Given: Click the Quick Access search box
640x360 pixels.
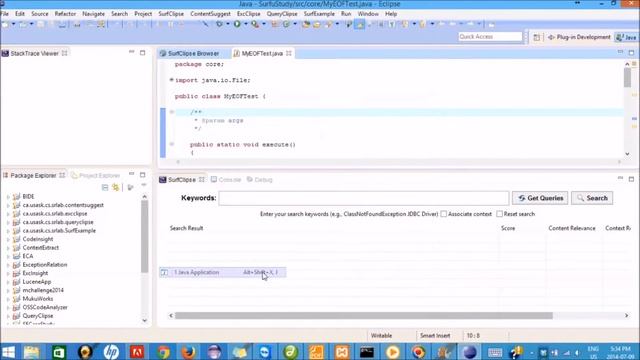Looking at the screenshot, I should point(490,37).
